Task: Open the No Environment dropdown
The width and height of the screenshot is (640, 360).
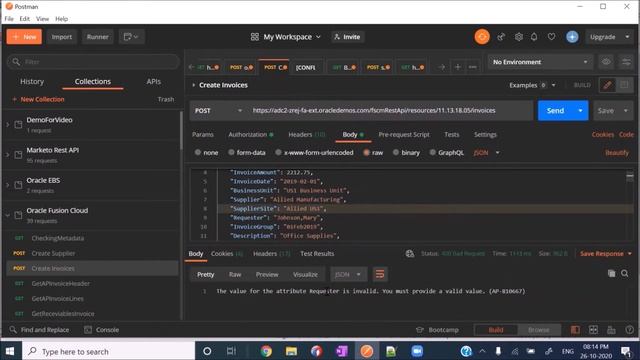Action: point(540,62)
